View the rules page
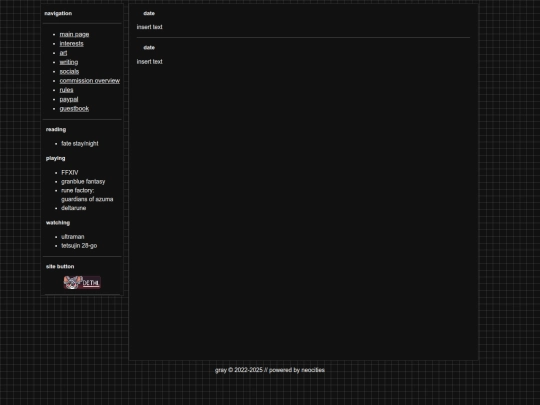Viewport: 540px width, 405px height. tap(66, 90)
